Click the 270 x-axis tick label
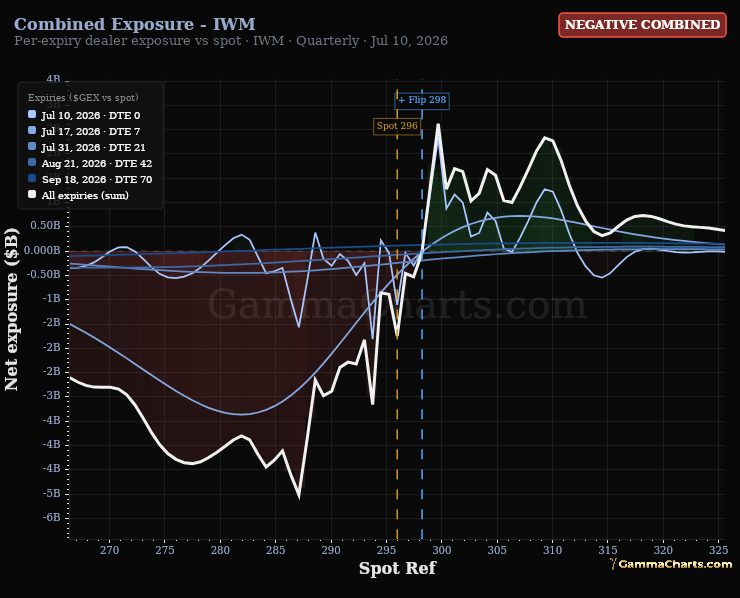 coord(109,550)
